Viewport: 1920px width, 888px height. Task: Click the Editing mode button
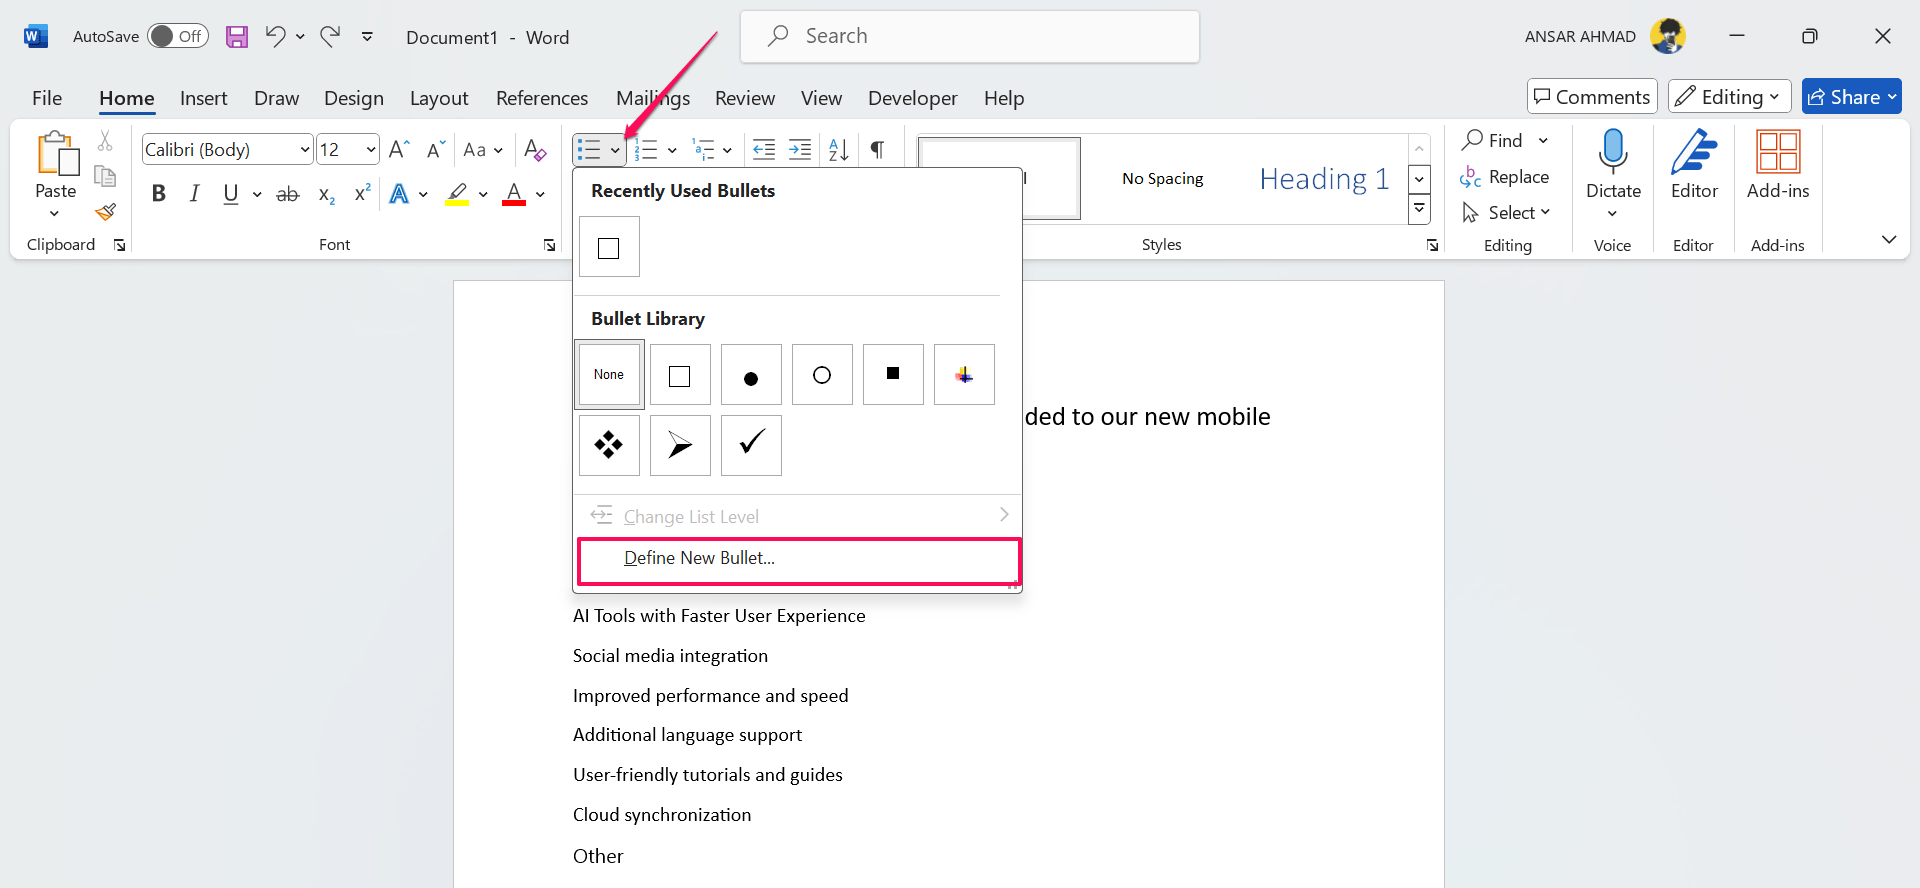click(1730, 96)
